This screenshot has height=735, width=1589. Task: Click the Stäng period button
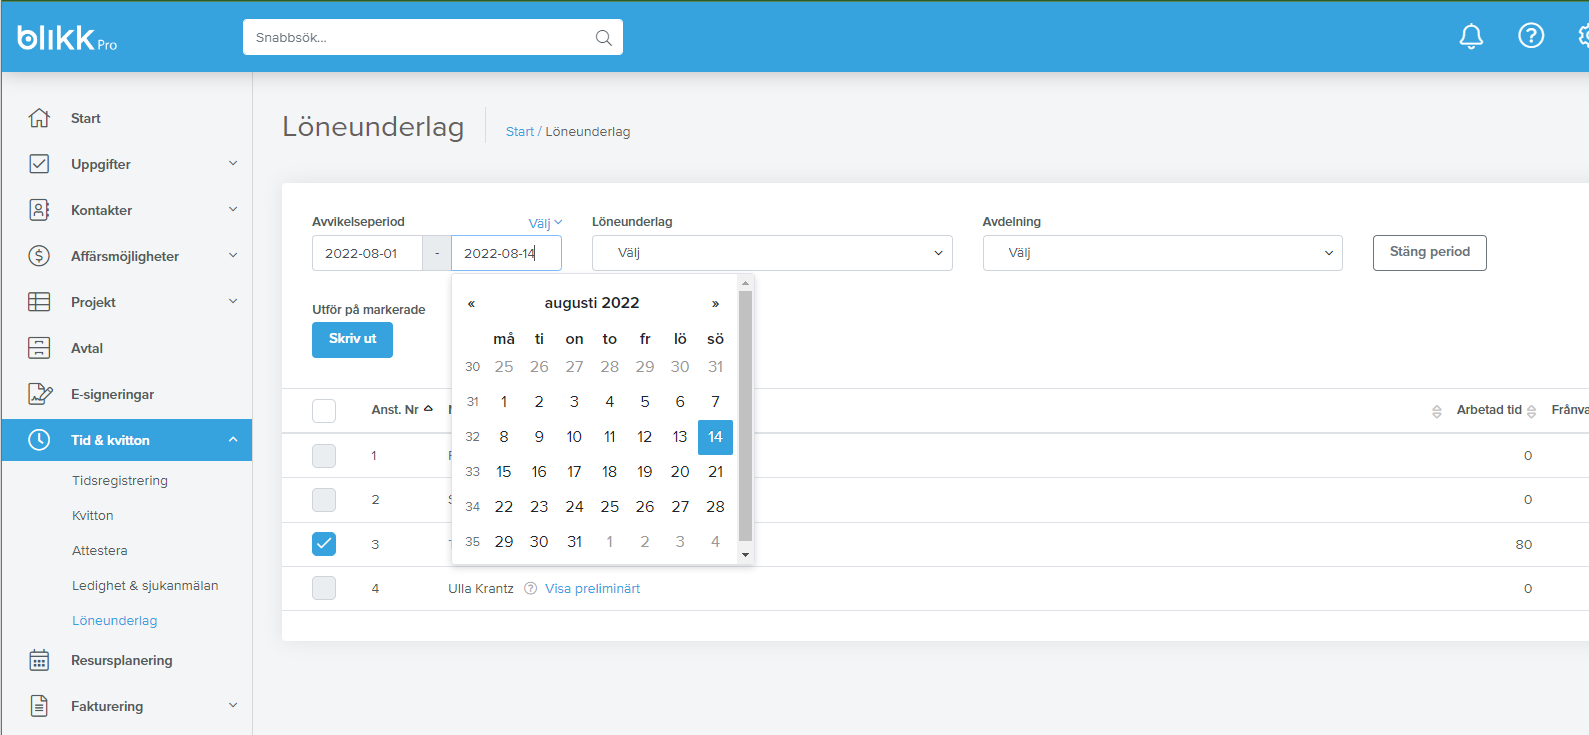1430,252
